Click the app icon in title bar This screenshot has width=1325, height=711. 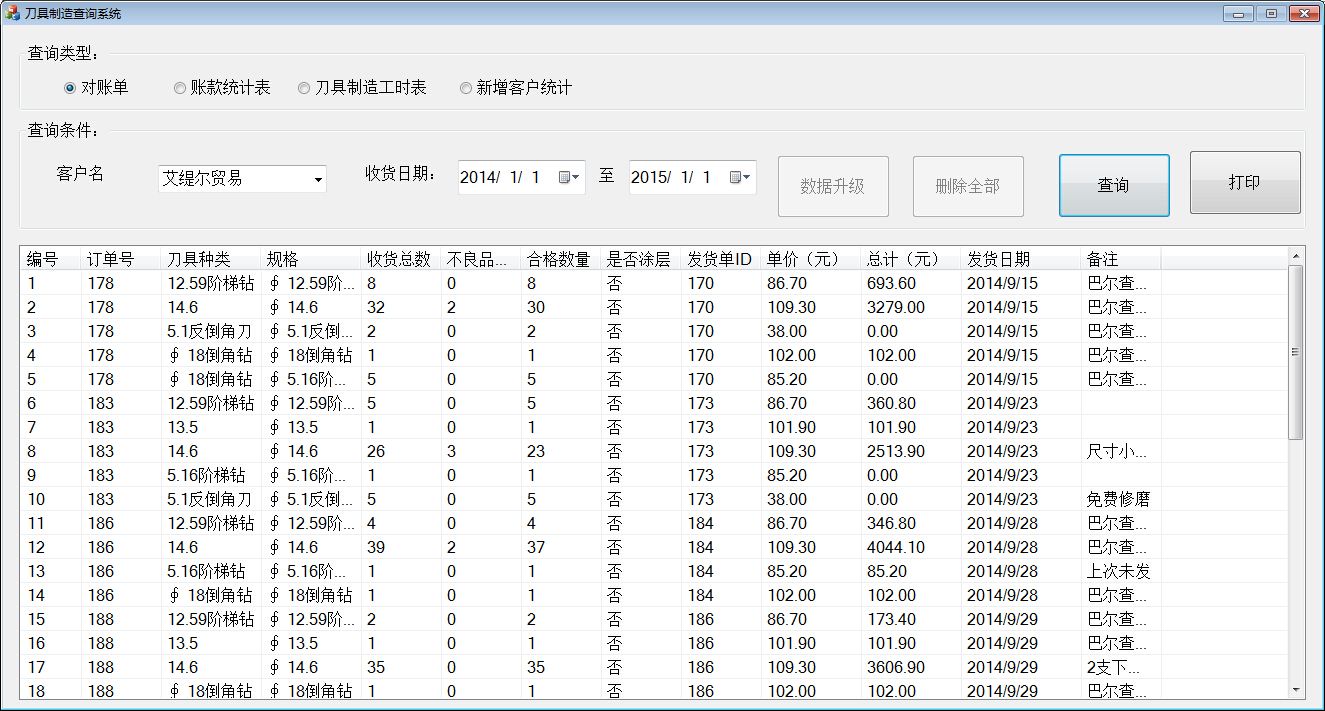pyautogui.click(x=12, y=13)
